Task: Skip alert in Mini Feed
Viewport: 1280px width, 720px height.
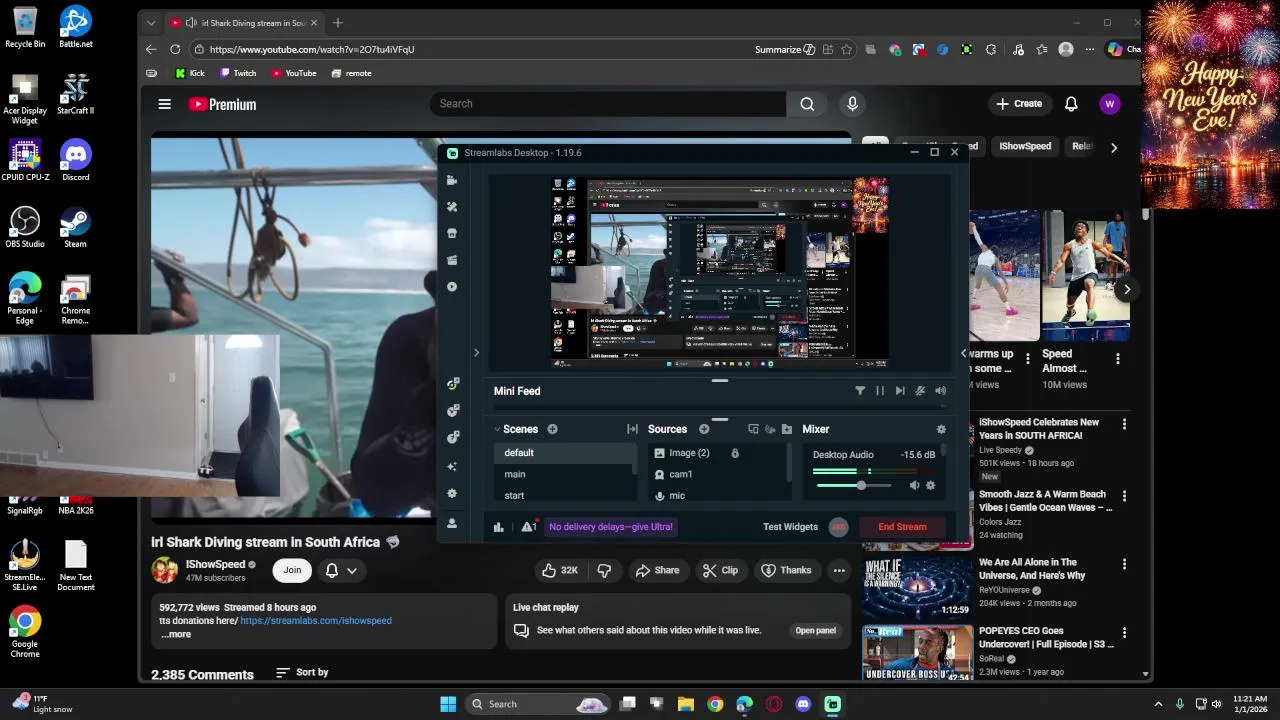Action: coord(900,391)
